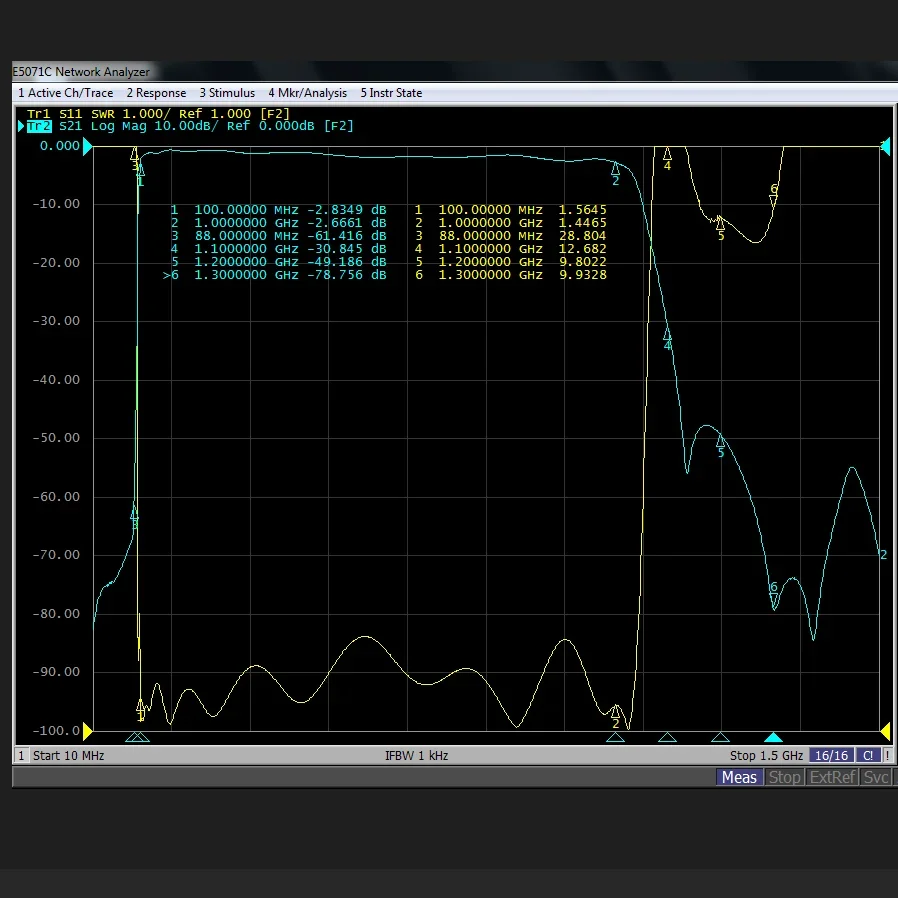Click the -50.00 scale label
The width and height of the screenshot is (898, 898).
pos(56,438)
